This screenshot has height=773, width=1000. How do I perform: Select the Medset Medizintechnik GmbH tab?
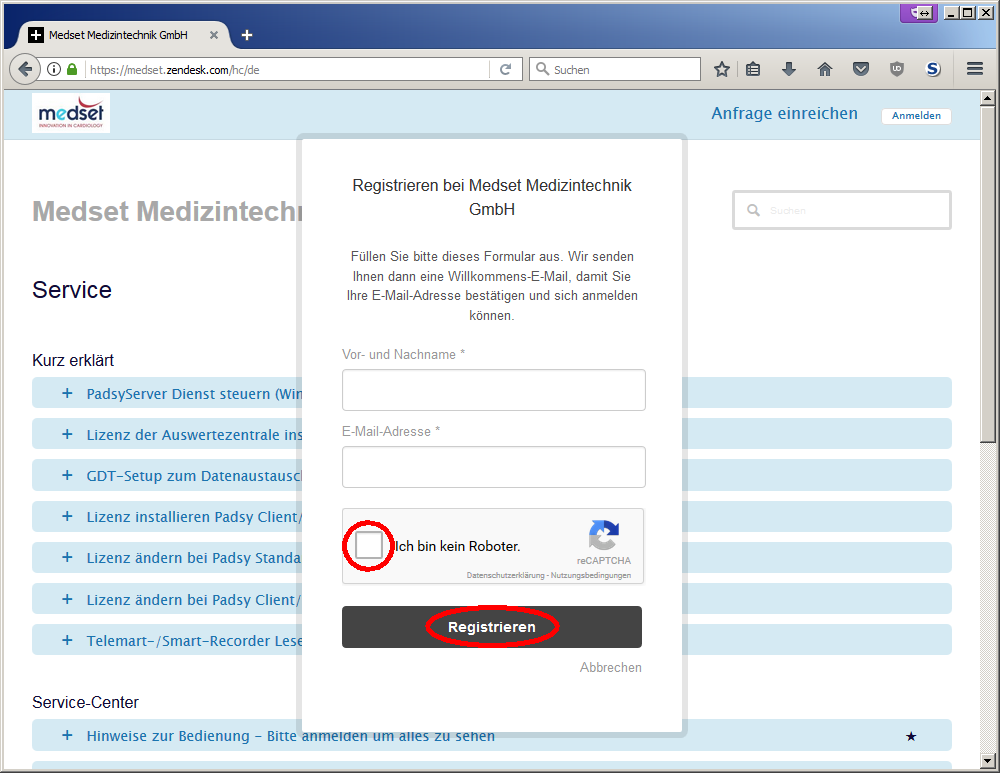pyautogui.click(x=118, y=35)
